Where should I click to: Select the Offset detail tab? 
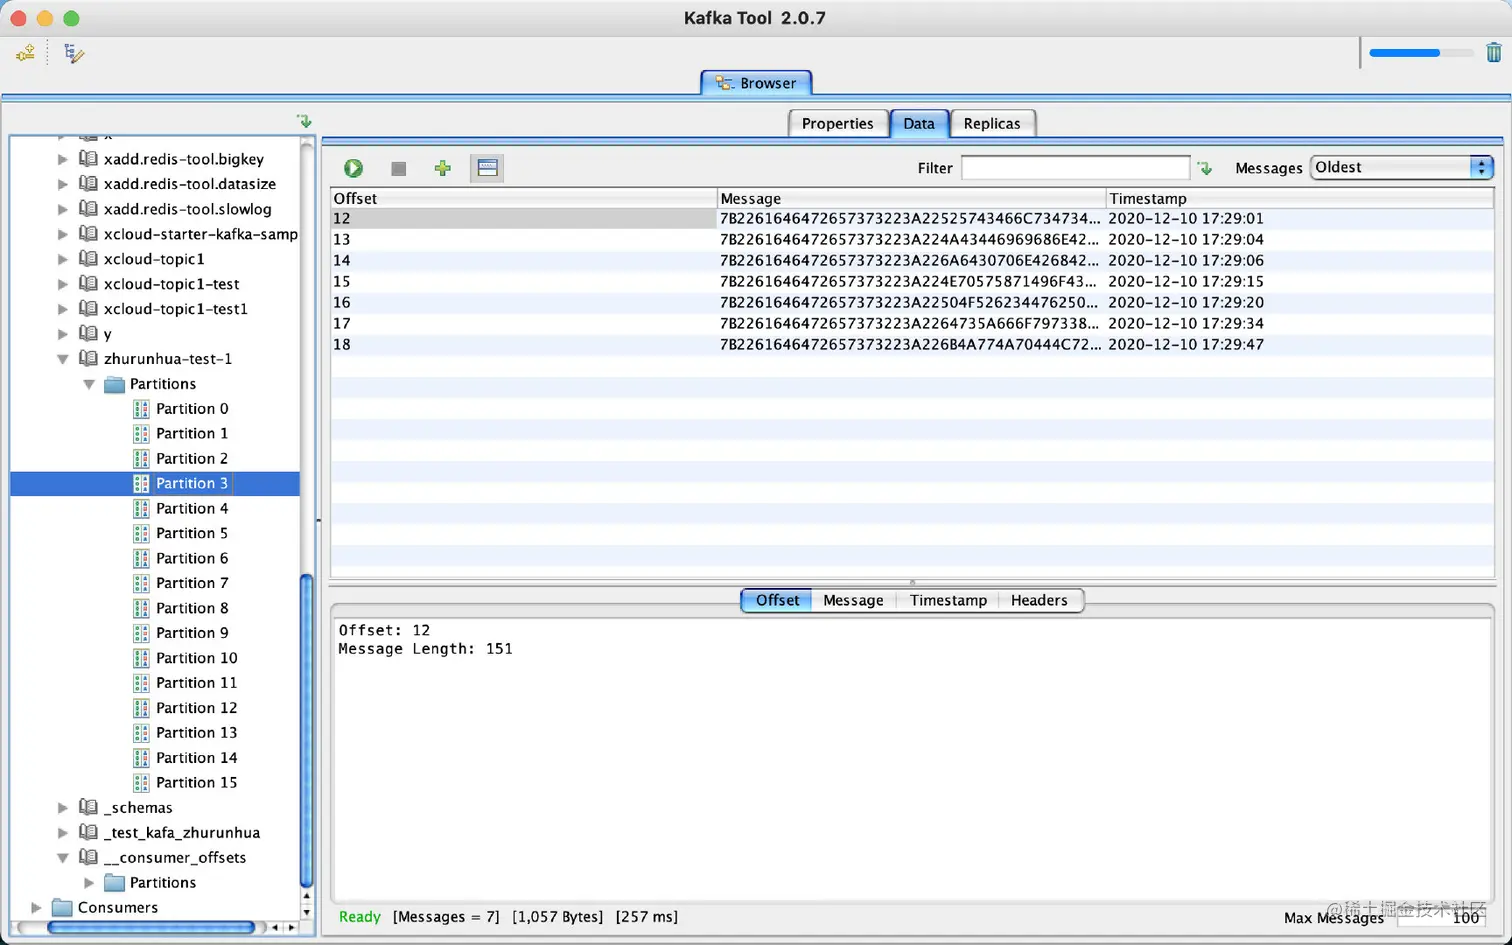(777, 600)
